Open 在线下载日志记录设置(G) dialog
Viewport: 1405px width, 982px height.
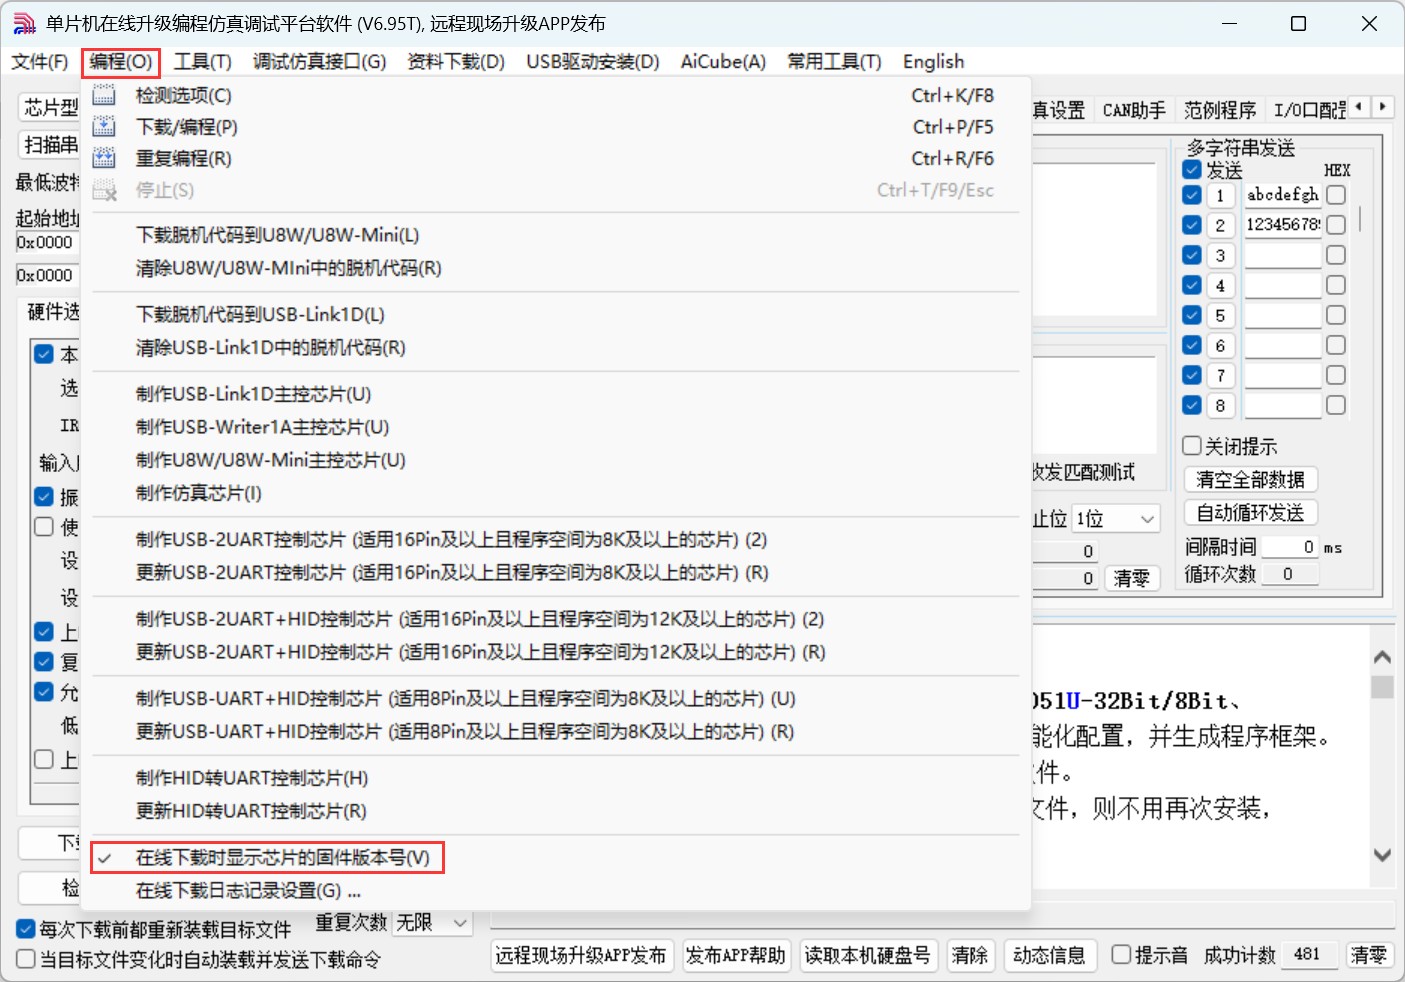[x=556, y=890]
